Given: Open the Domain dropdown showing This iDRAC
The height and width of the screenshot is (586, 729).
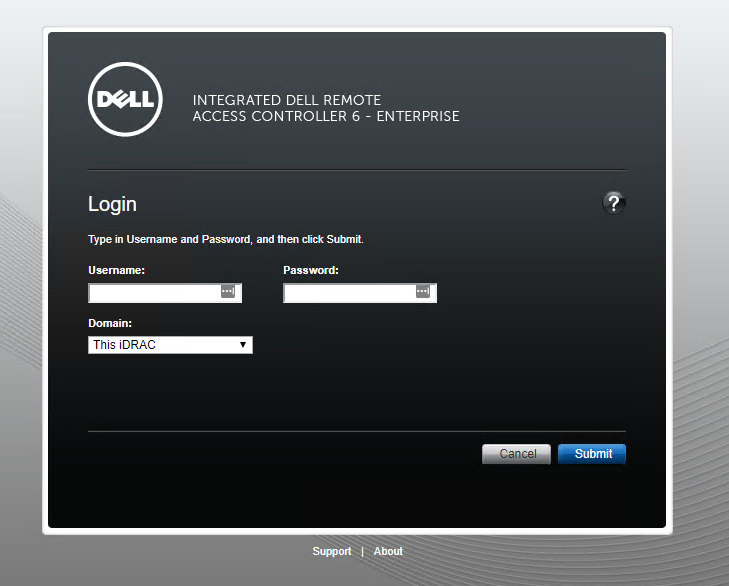Looking at the screenshot, I should pos(170,345).
